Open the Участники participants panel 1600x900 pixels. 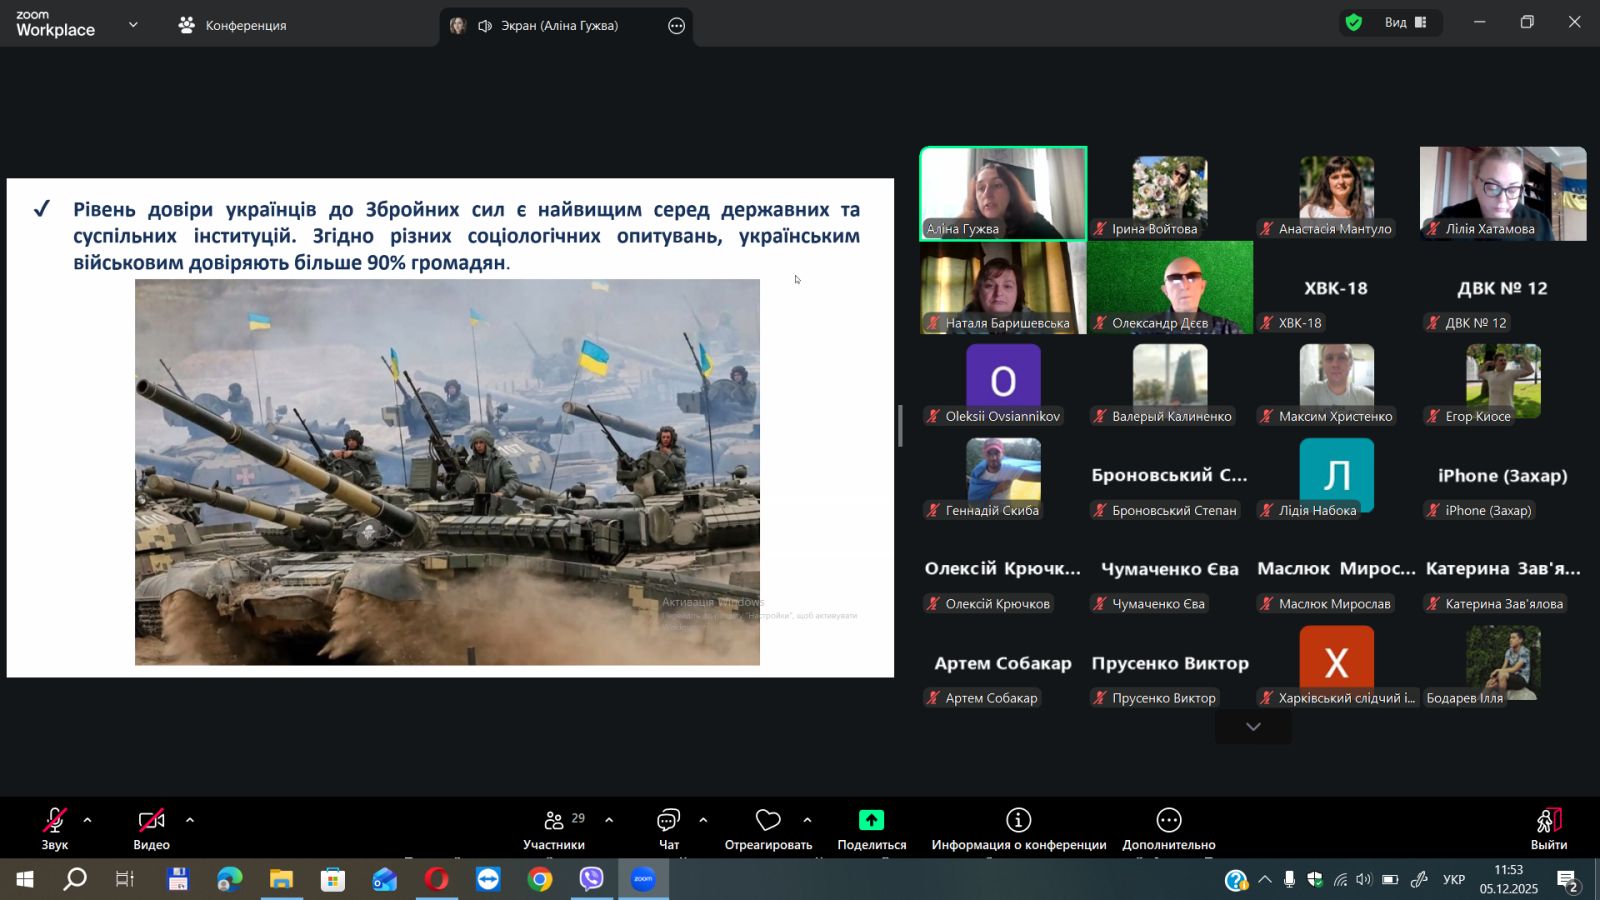(553, 829)
